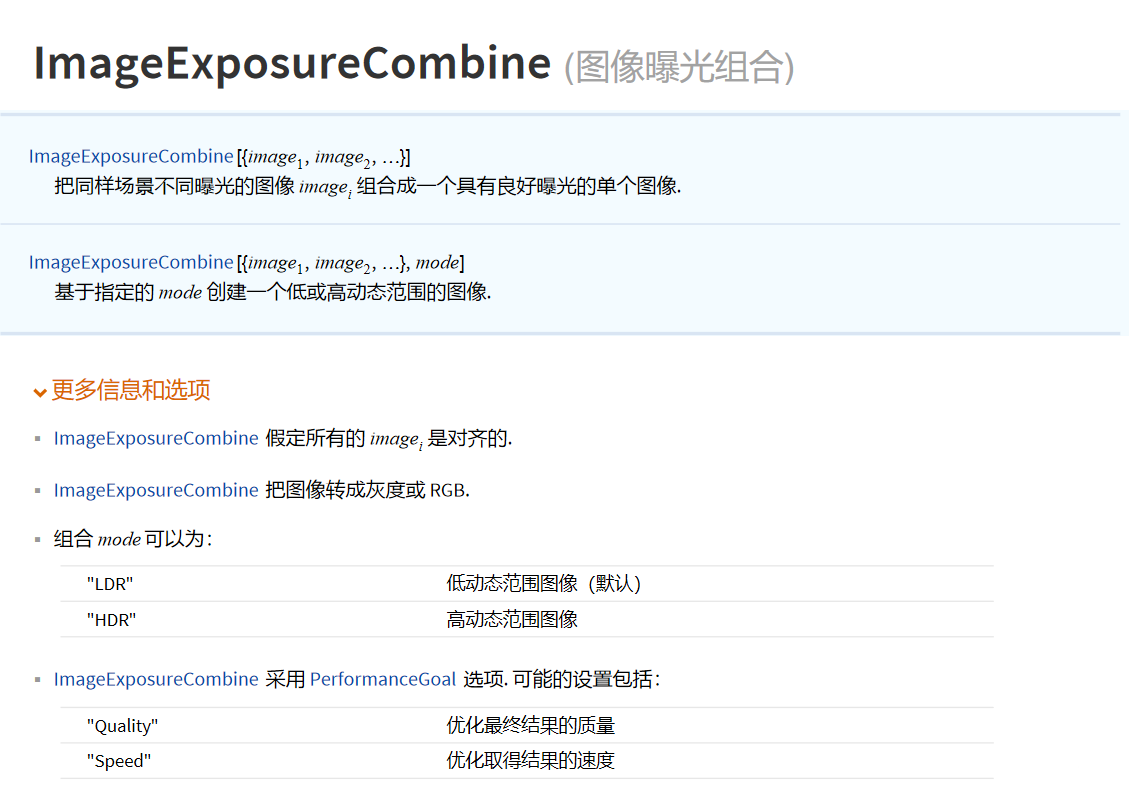Click the italic mode argument in second usage
This screenshot has width=1129, height=805.
click(437, 263)
